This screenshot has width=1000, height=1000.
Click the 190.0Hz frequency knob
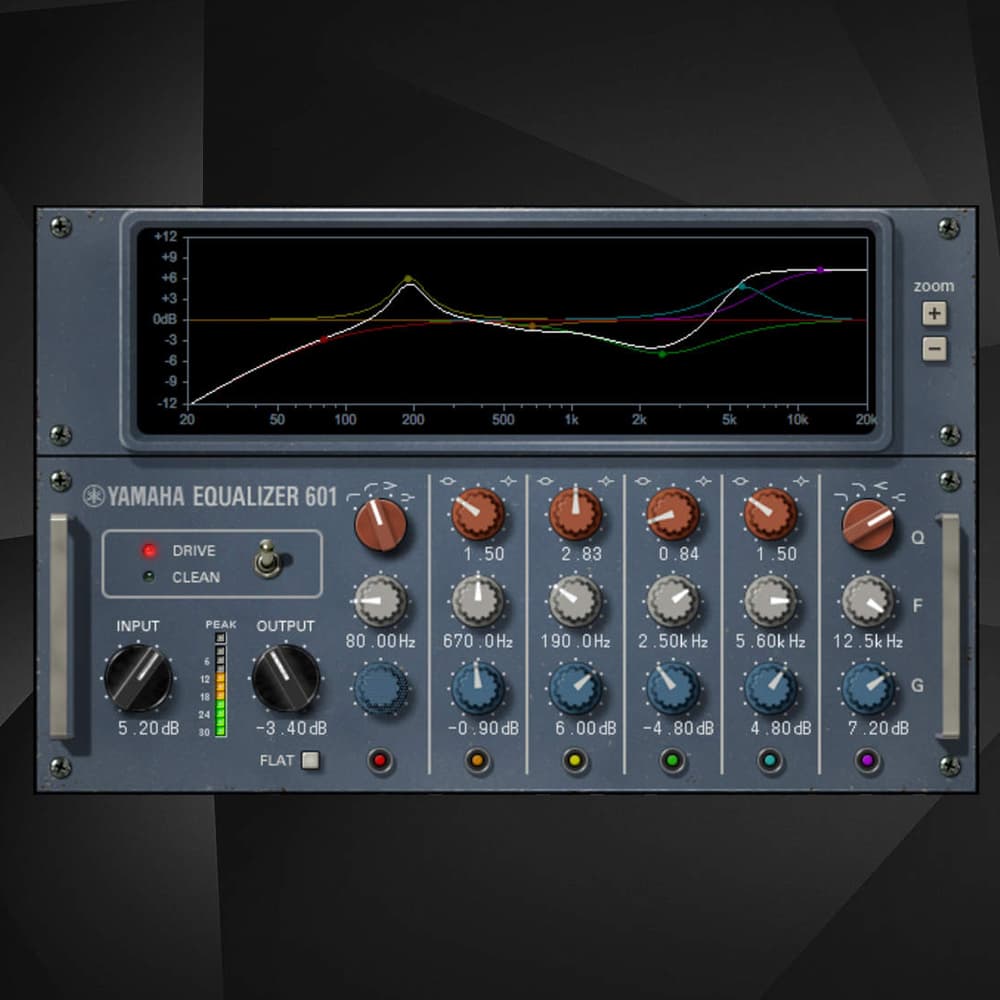coord(575,601)
